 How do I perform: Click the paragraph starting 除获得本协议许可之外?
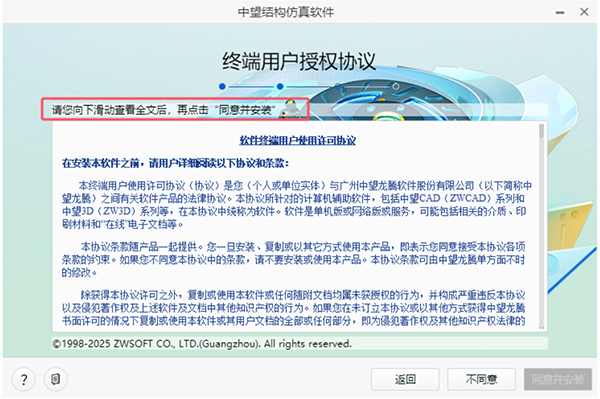pyautogui.click(x=293, y=308)
